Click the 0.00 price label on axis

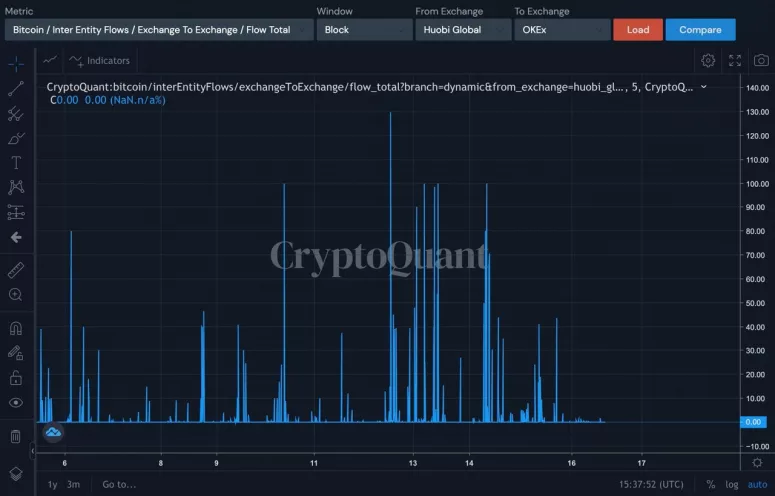(753, 422)
